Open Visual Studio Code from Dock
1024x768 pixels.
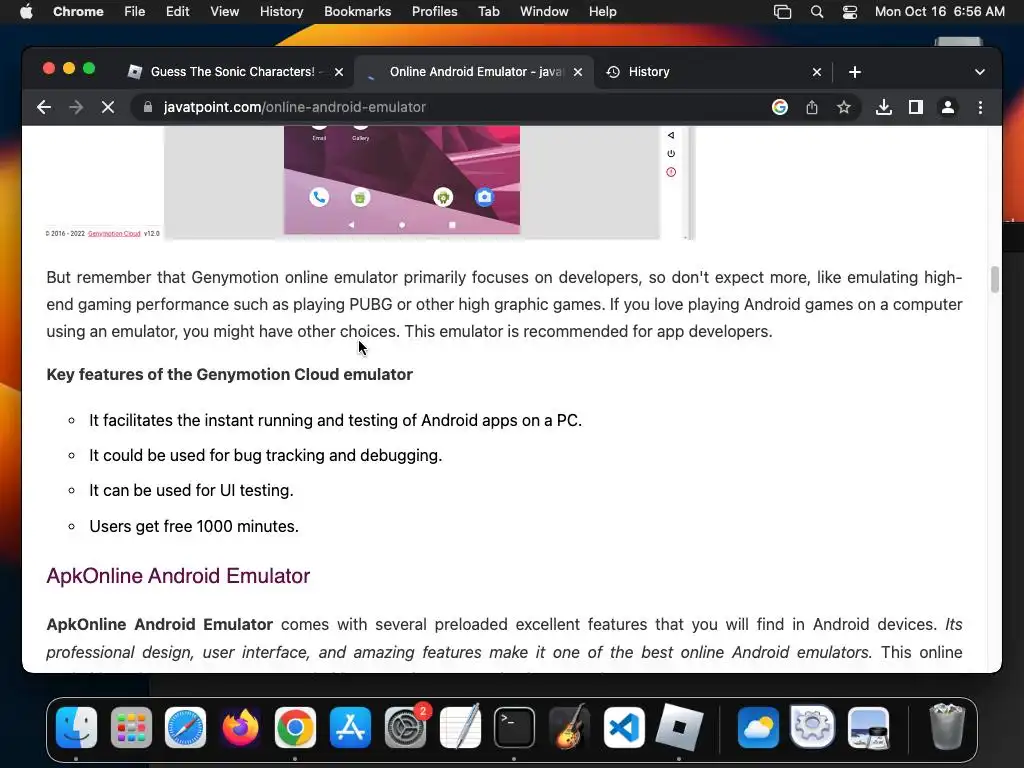624,728
